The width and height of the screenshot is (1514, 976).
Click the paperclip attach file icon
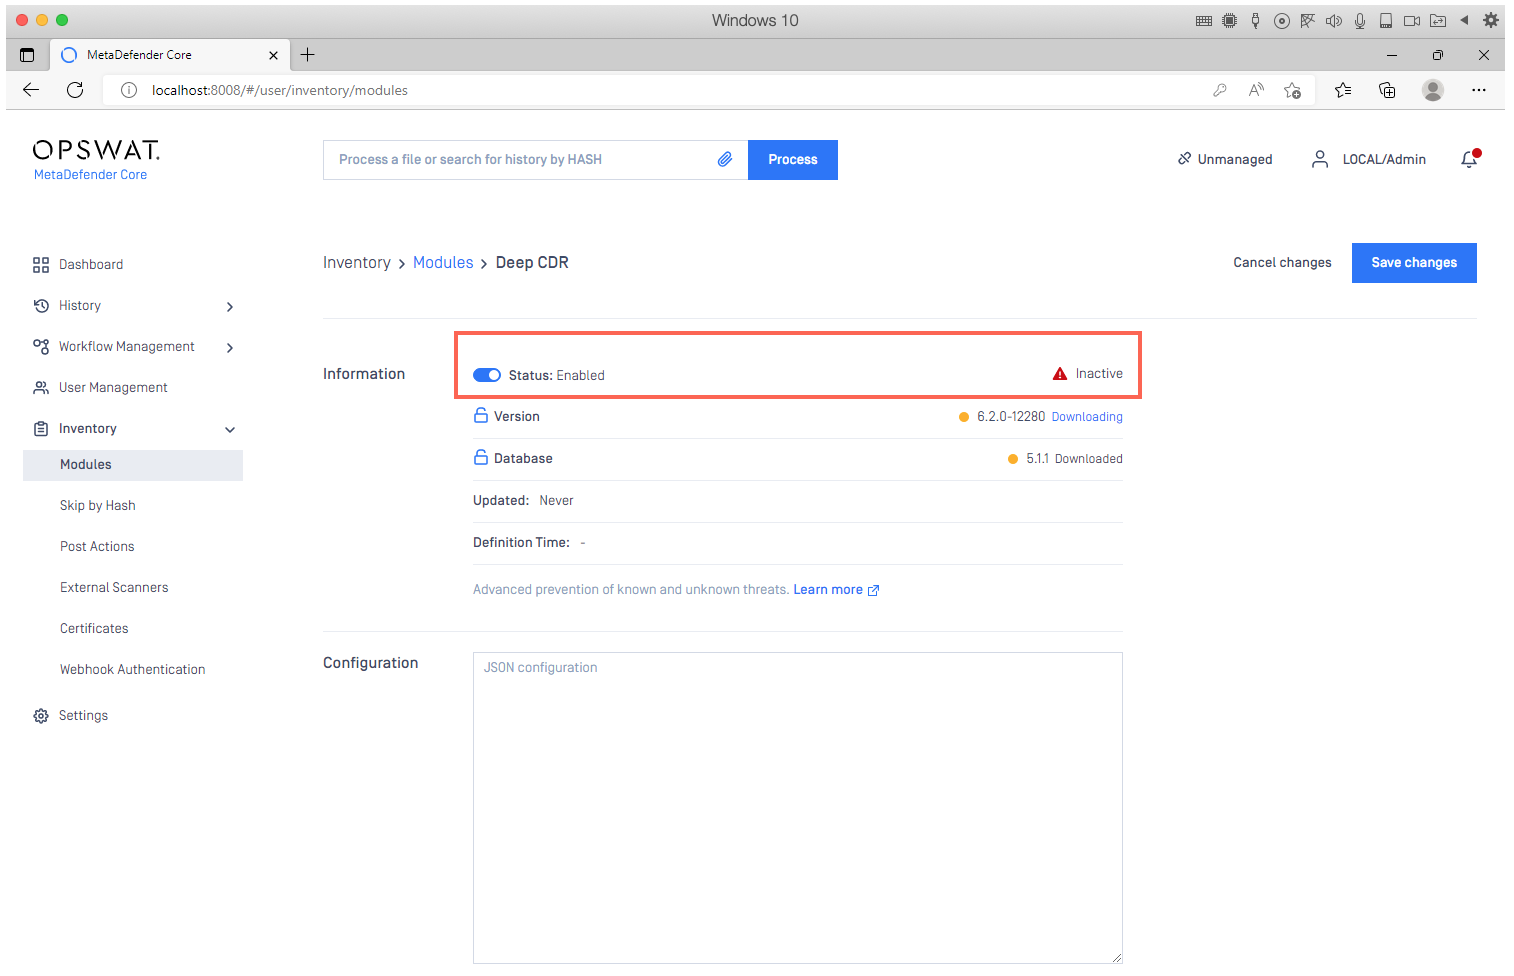pos(725,159)
